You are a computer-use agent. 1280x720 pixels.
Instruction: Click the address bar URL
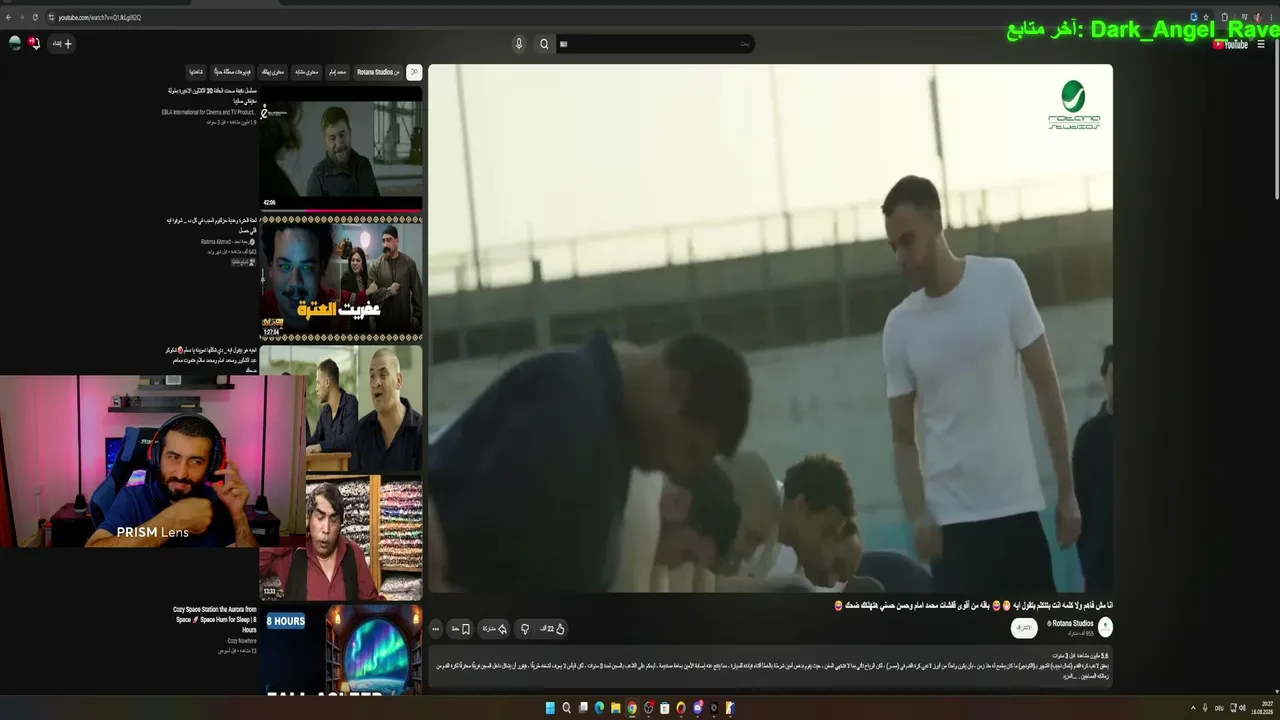click(100, 17)
